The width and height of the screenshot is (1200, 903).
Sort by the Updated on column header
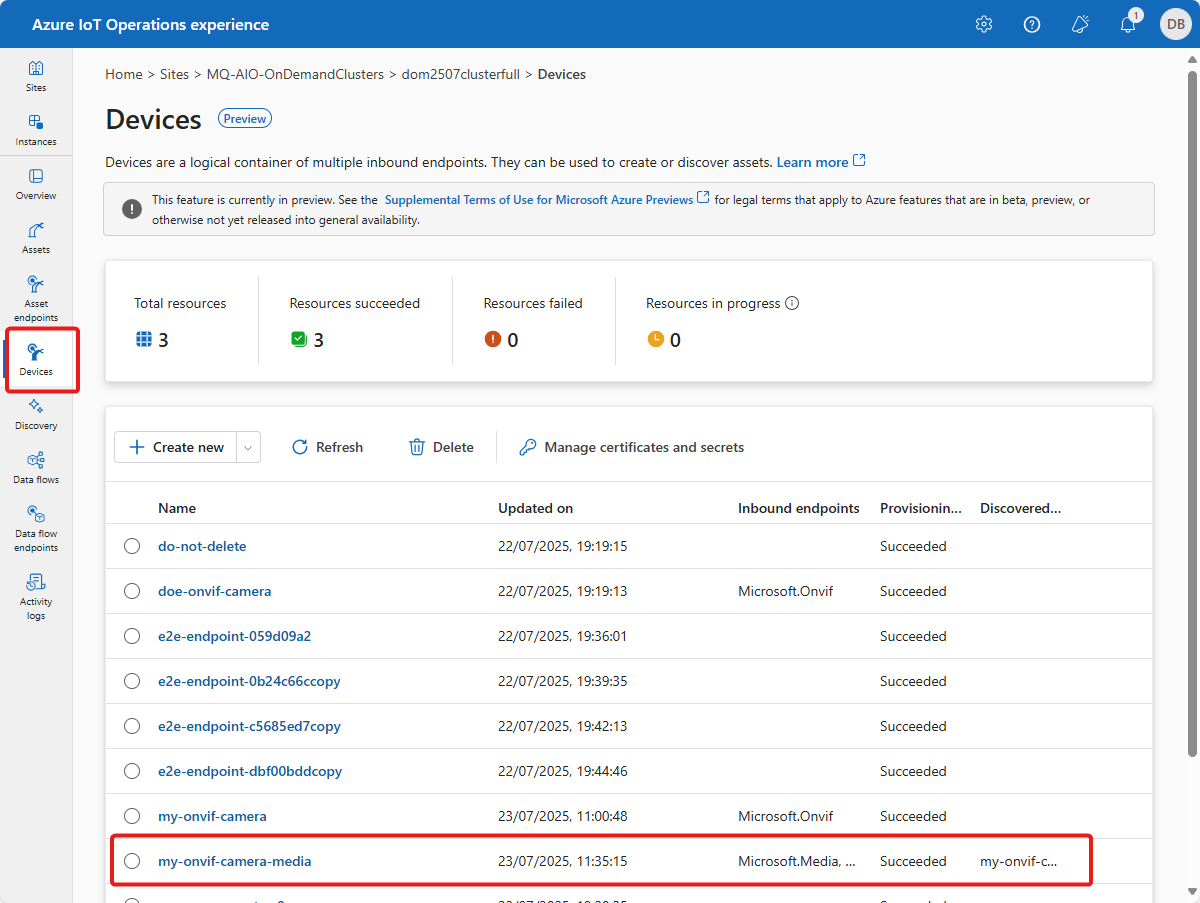[x=536, y=508]
